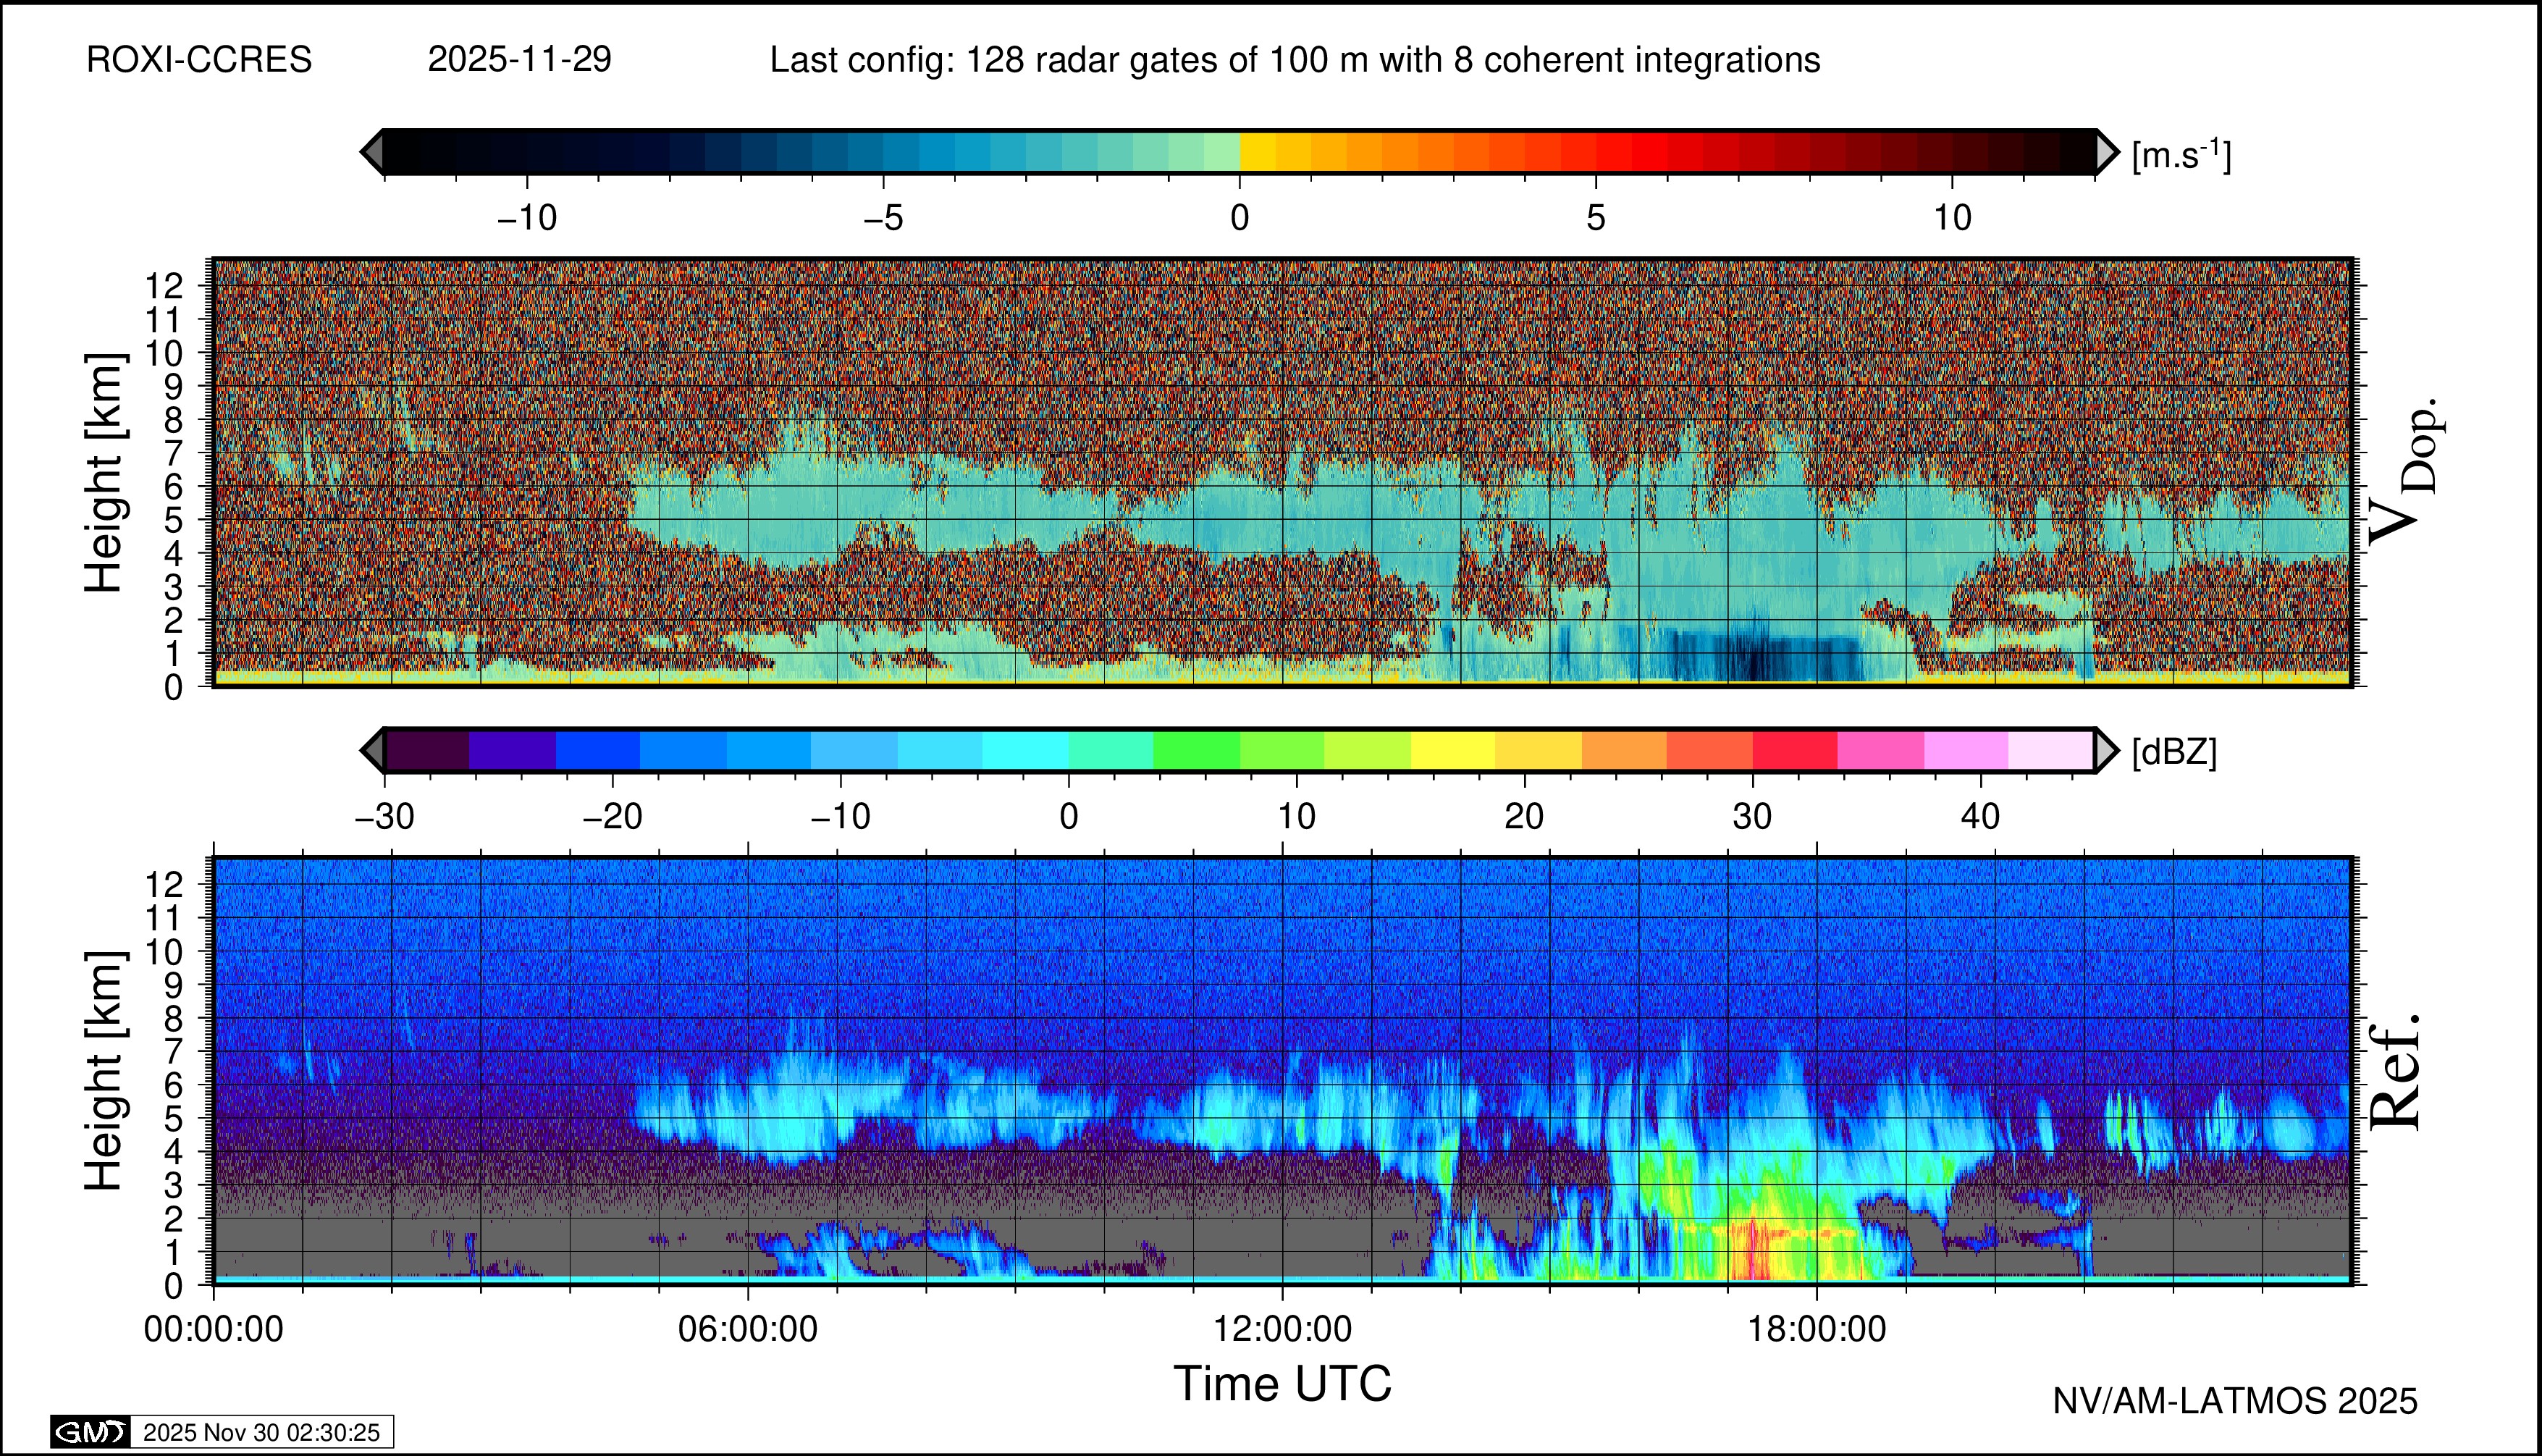Image resolution: width=2542 pixels, height=1456 pixels.
Task: Click the red heavy-rain core in reflectivity
Action: pyautogui.click(x=1752, y=1252)
